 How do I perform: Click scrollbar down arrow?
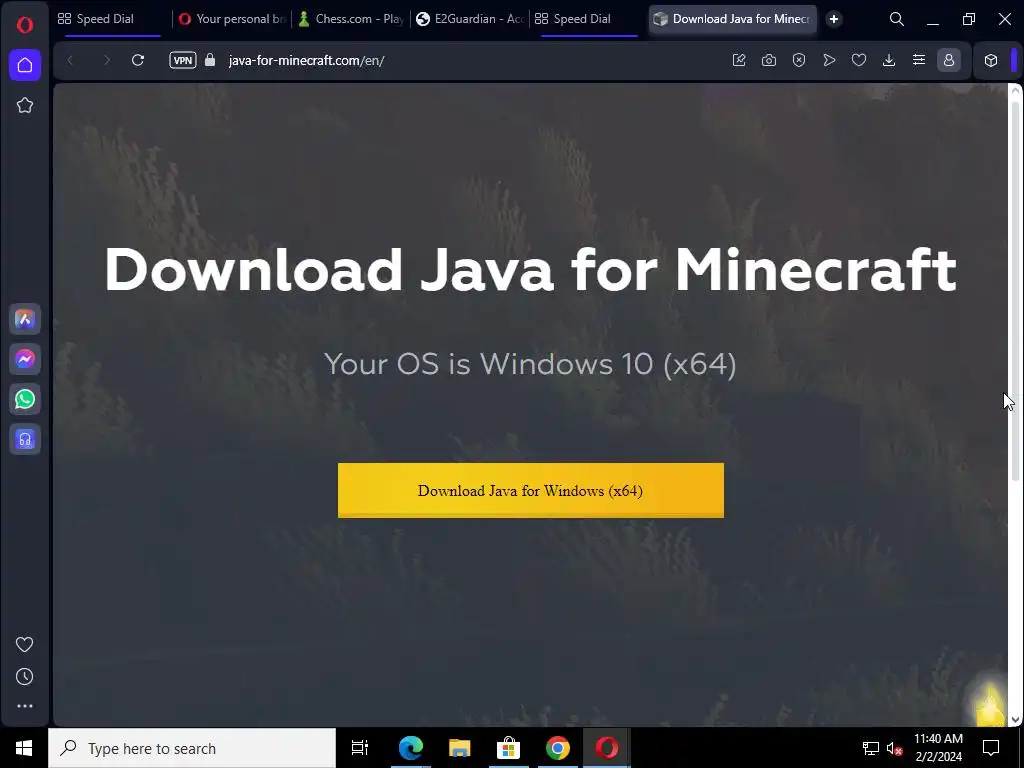point(1016,719)
